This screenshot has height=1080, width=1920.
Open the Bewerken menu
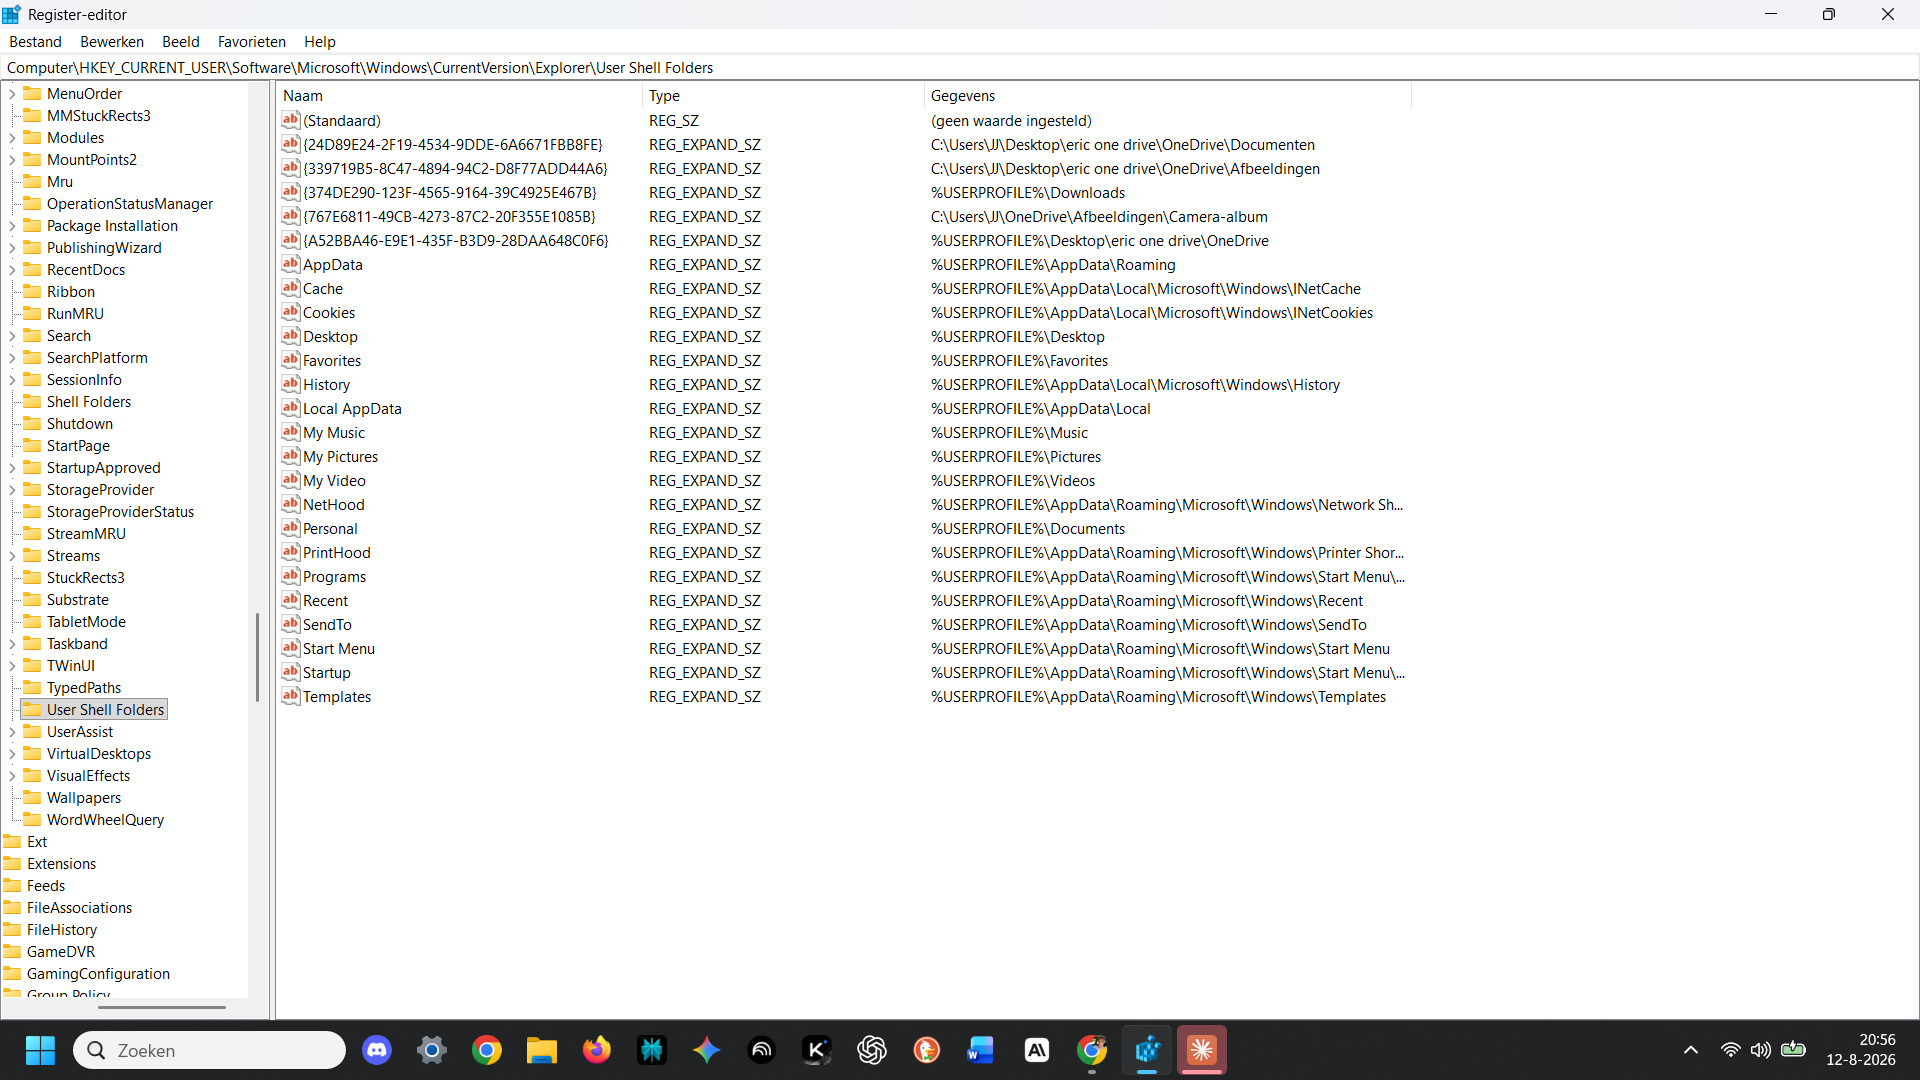coord(112,42)
